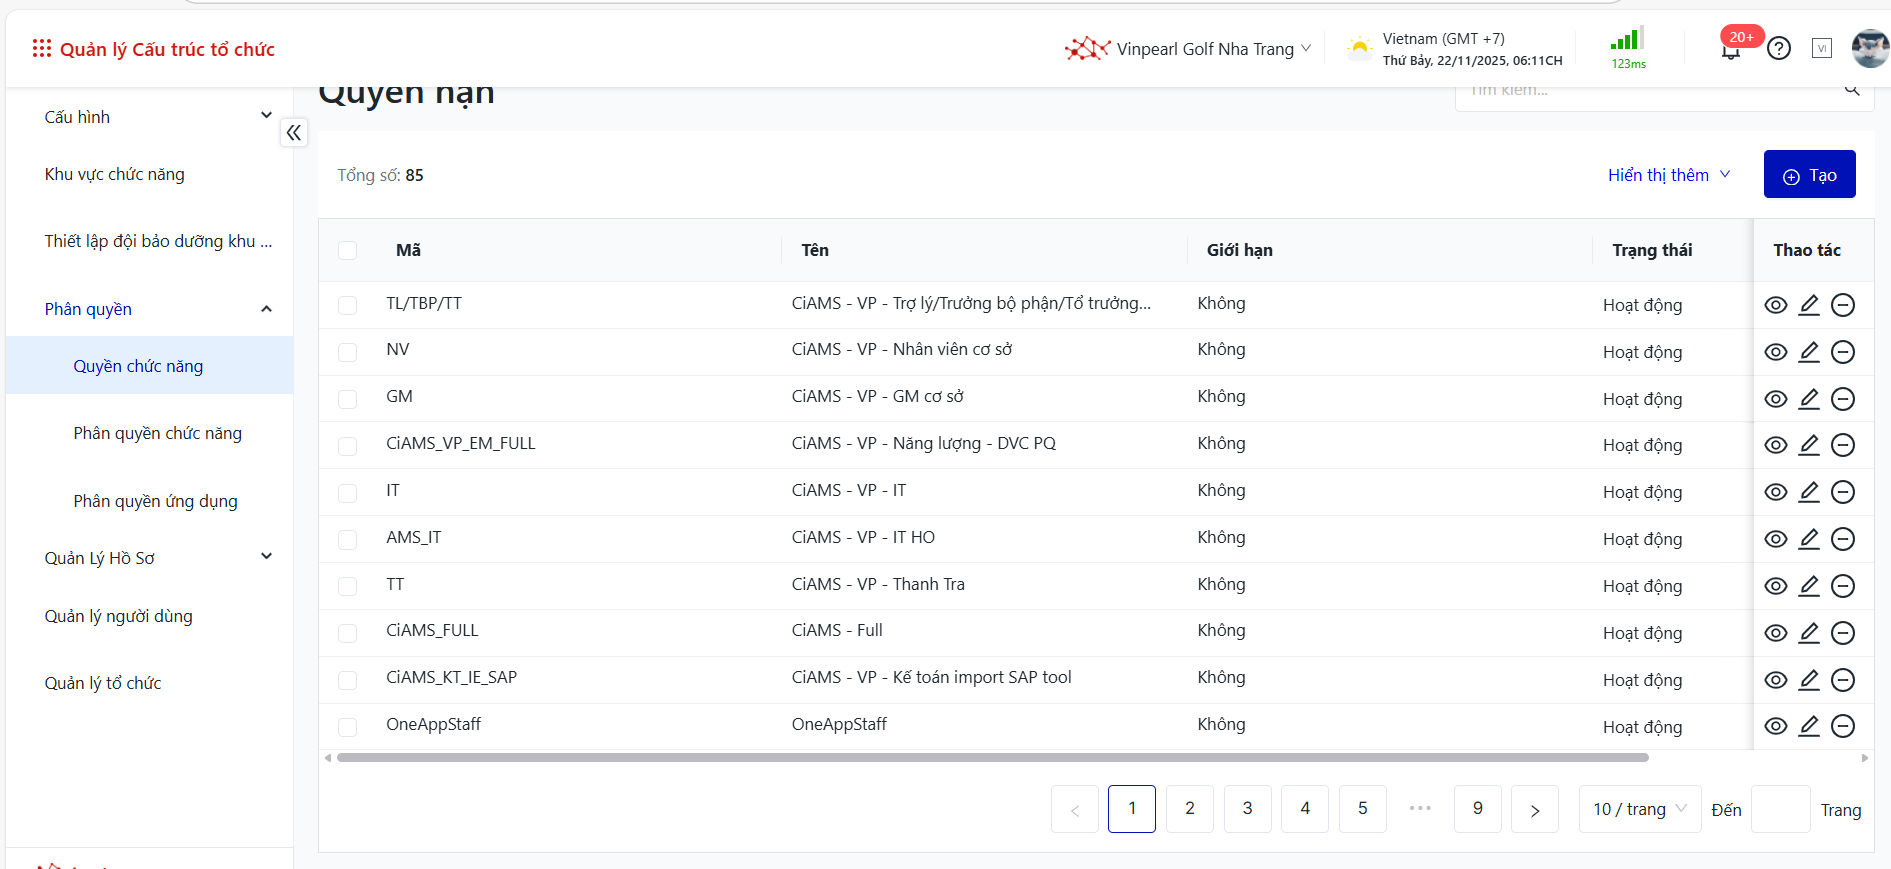
Task: Select the AMS_IT row checkbox
Action: (x=348, y=540)
